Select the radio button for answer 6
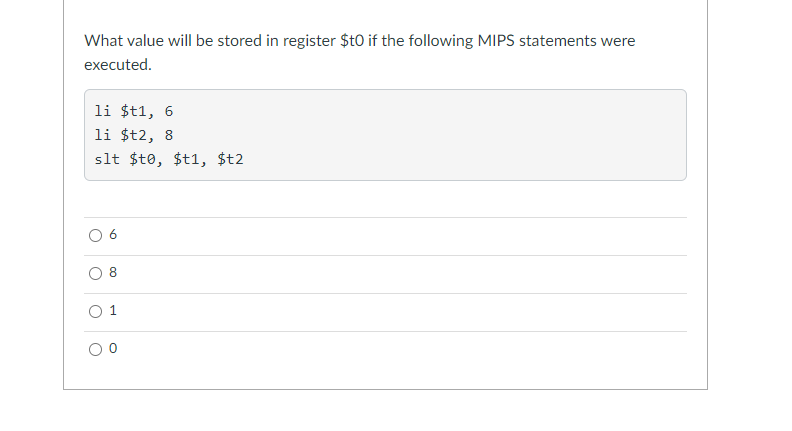Image resolution: width=792 pixels, height=431 pixels. click(95, 236)
